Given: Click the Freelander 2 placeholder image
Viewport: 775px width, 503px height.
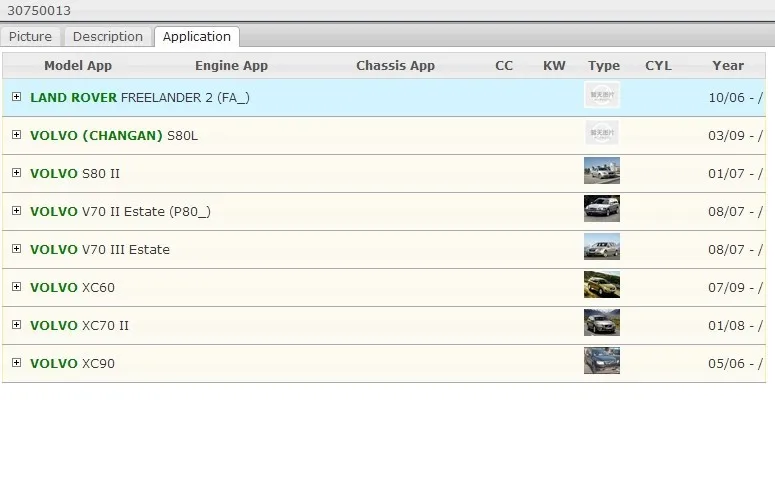Looking at the screenshot, I should 602,94.
